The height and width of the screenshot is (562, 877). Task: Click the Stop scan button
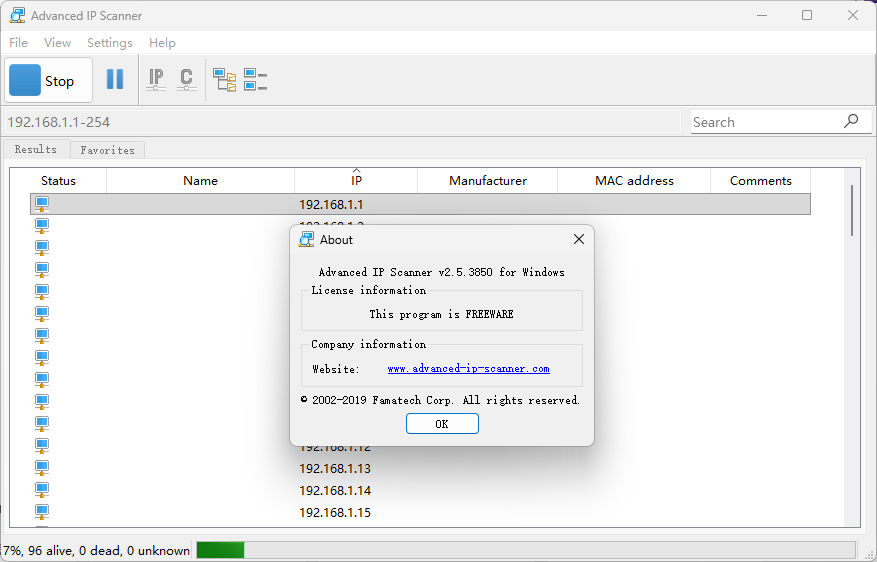click(49, 81)
